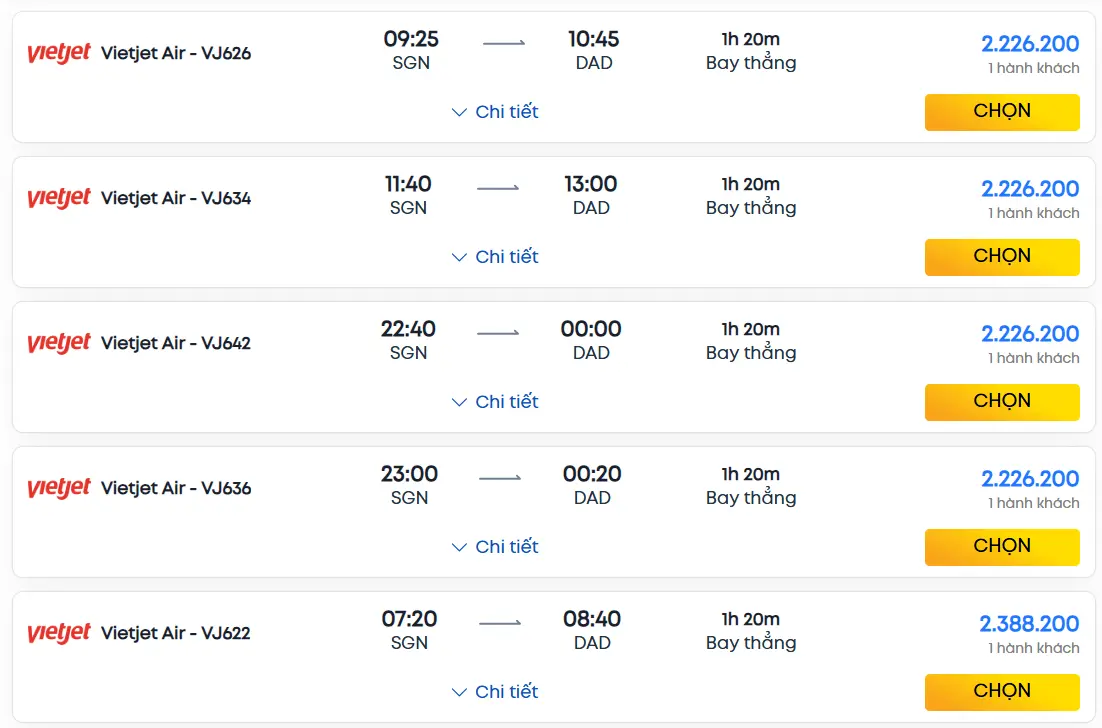Expand Chi tiết for the 11:40 flight
The width and height of the screenshot is (1102, 728).
click(x=495, y=257)
